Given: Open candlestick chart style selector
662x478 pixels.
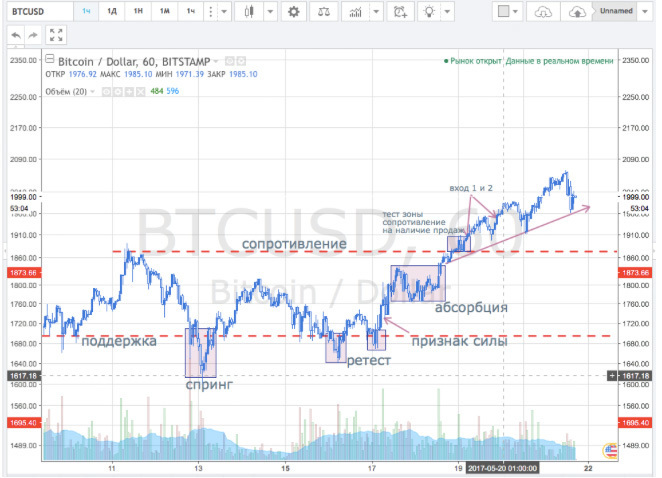Looking at the screenshot, I should tap(249, 11).
